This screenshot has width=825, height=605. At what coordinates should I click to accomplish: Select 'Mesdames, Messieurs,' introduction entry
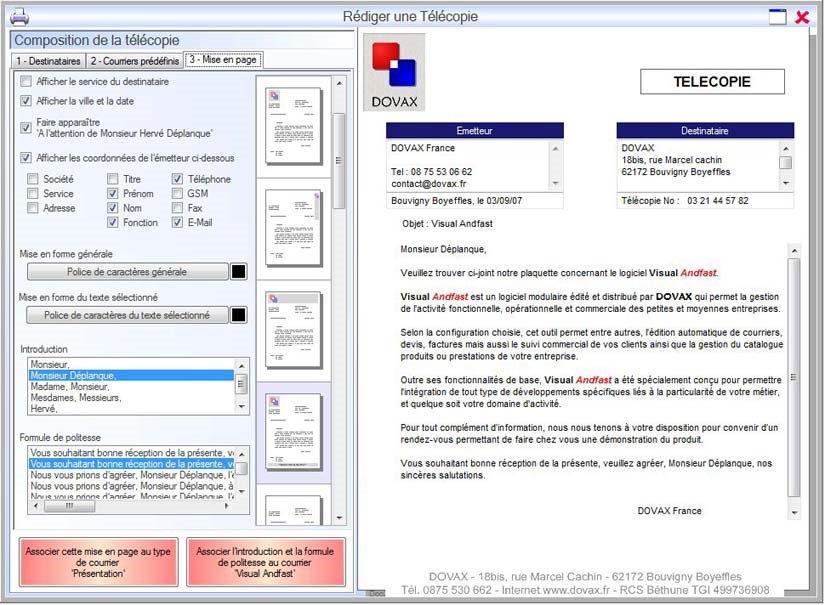pyautogui.click(x=130, y=398)
